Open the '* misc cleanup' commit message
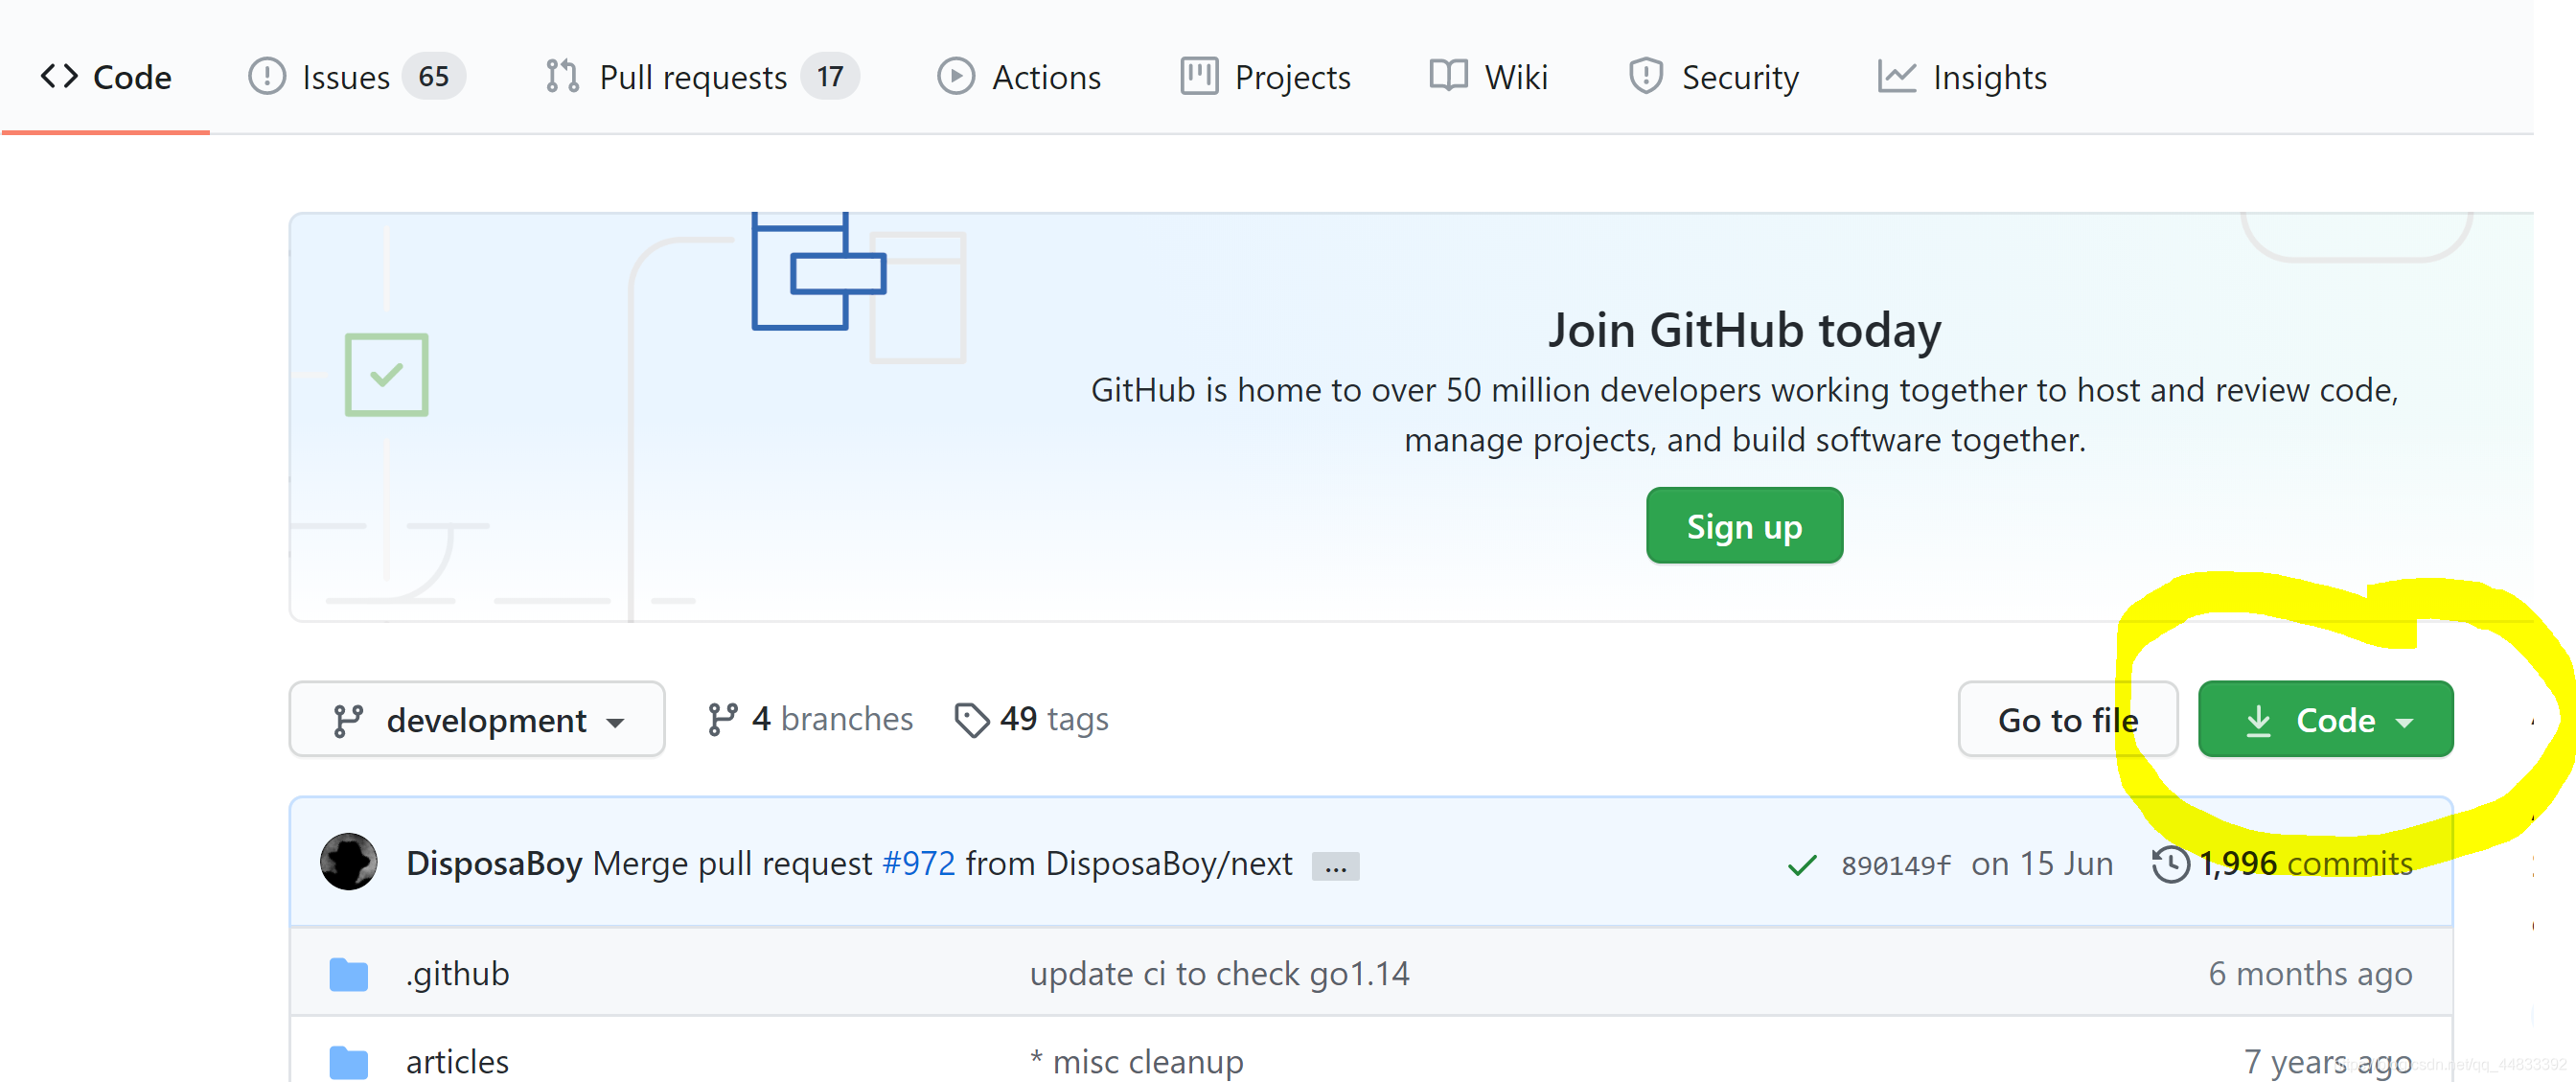2576x1082 pixels. pyautogui.click(x=1137, y=1061)
